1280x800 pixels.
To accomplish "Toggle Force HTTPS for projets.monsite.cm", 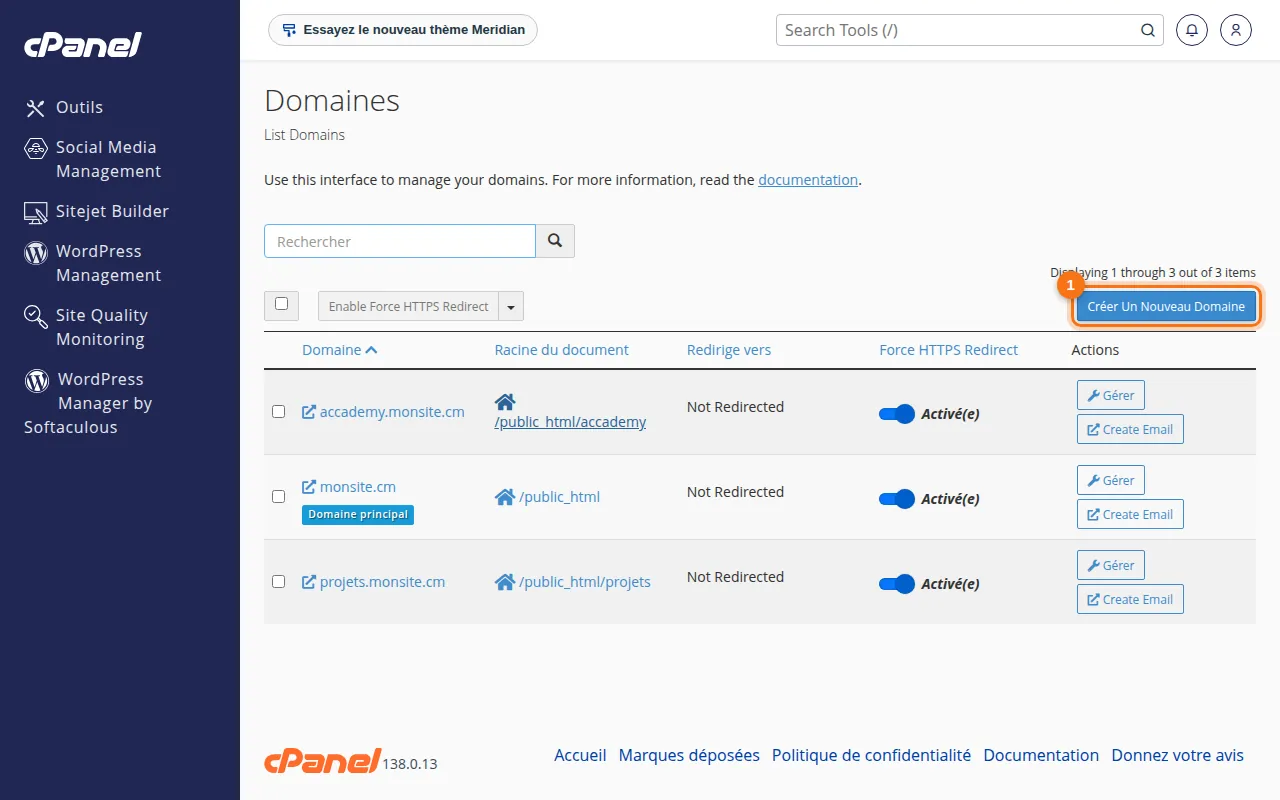I will 897,584.
